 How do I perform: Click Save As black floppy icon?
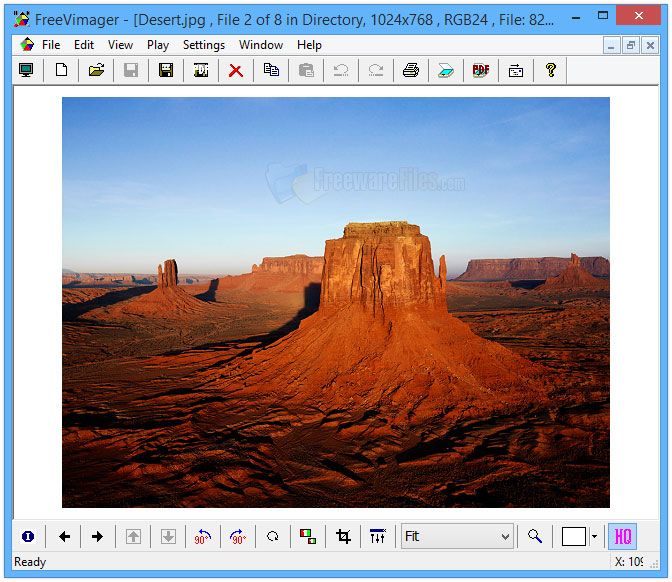coord(166,70)
